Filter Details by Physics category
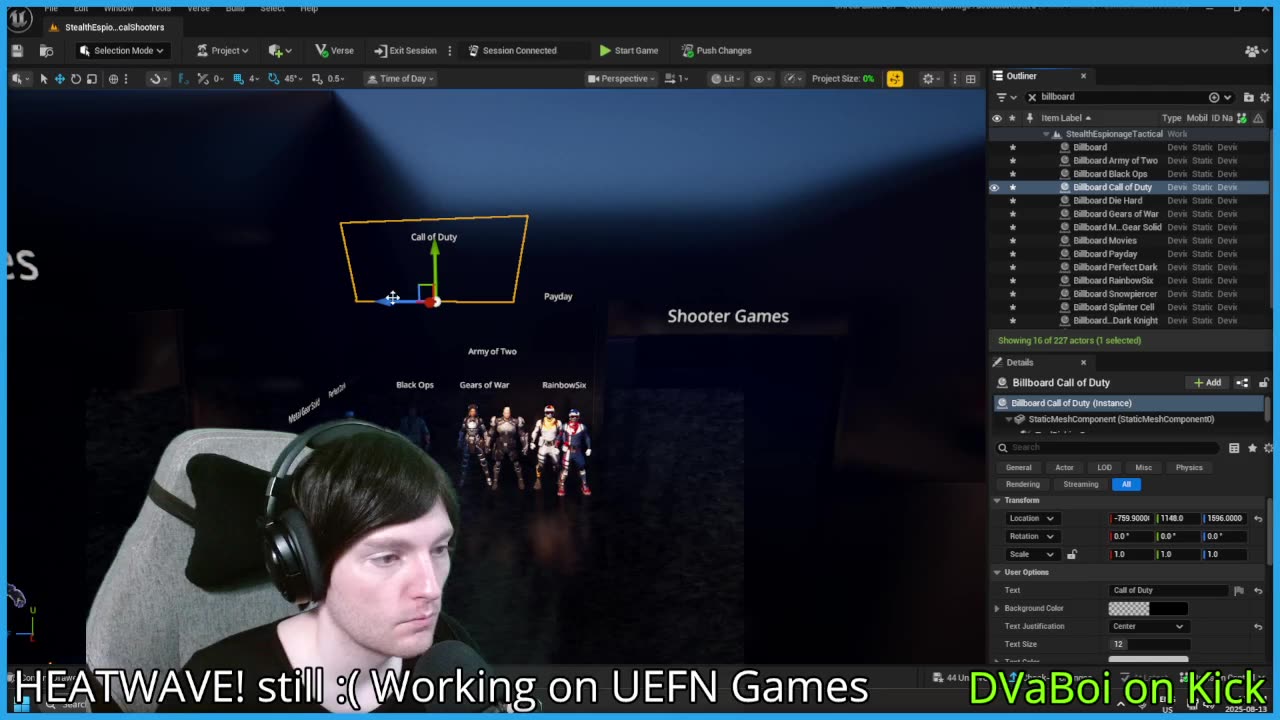The width and height of the screenshot is (1280, 720). point(1189,467)
